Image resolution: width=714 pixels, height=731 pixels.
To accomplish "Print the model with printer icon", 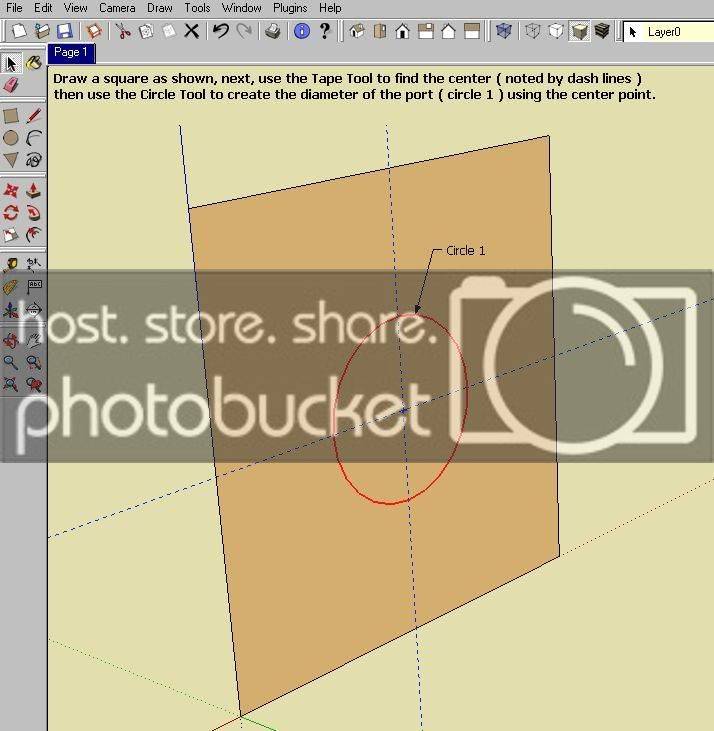I will tap(273, 32).
